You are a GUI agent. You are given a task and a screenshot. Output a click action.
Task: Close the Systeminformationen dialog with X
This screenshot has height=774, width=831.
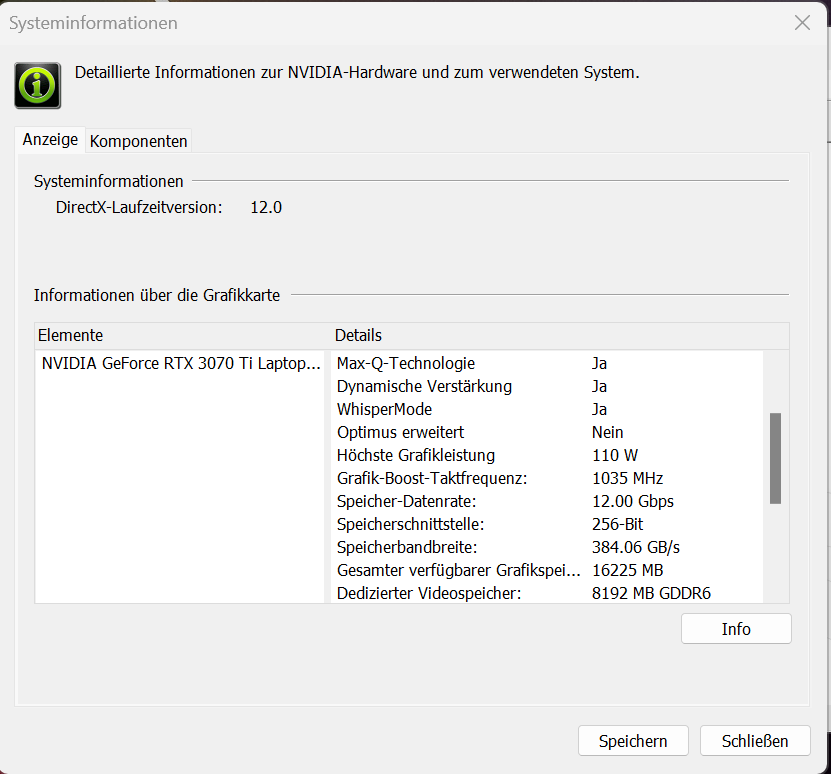point(802,23)
